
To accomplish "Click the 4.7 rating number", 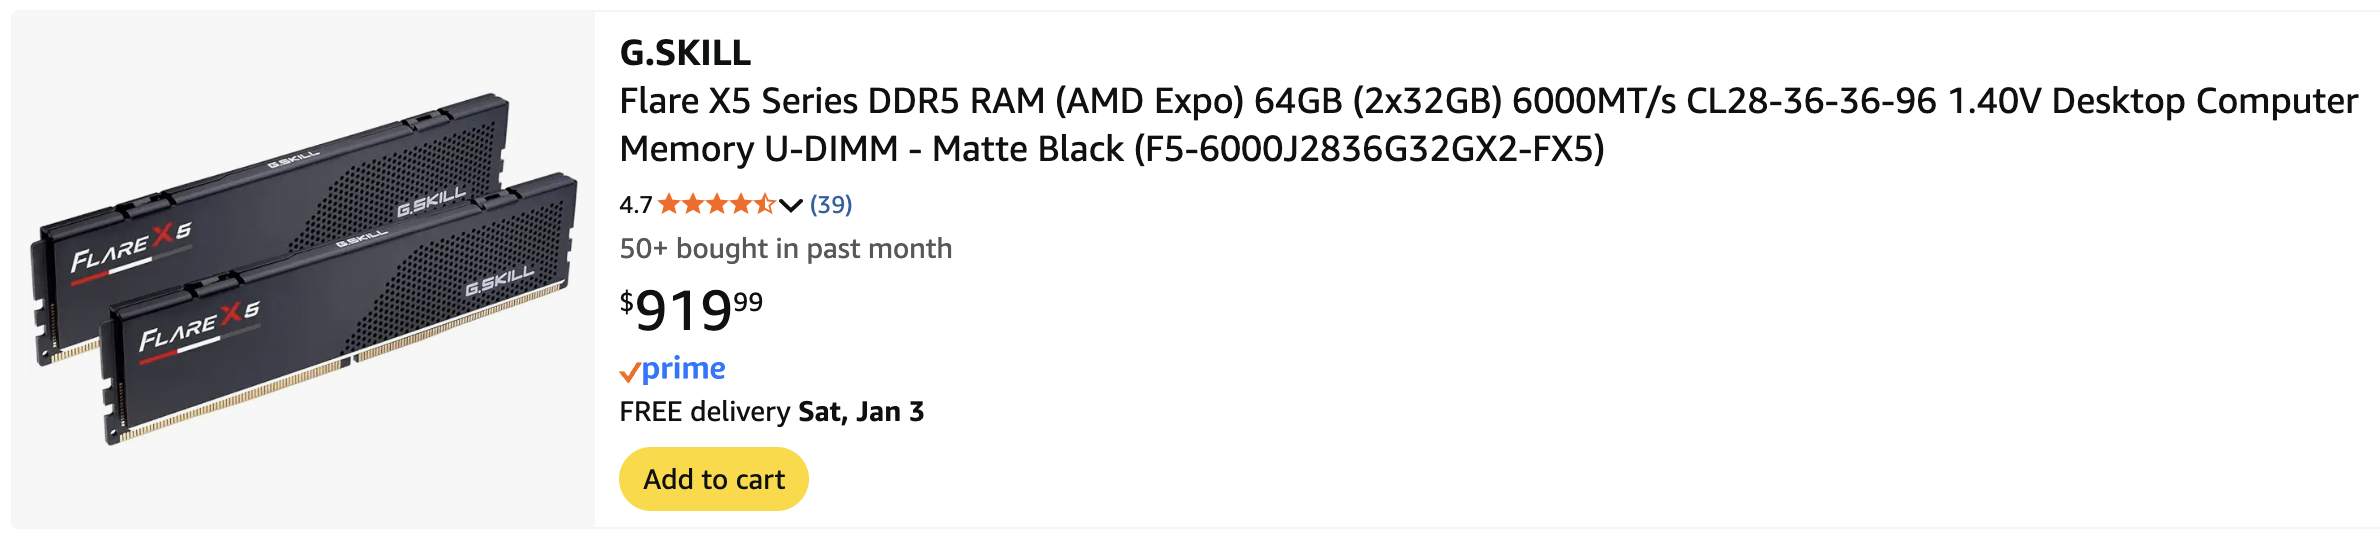I will tap(635, 205).
